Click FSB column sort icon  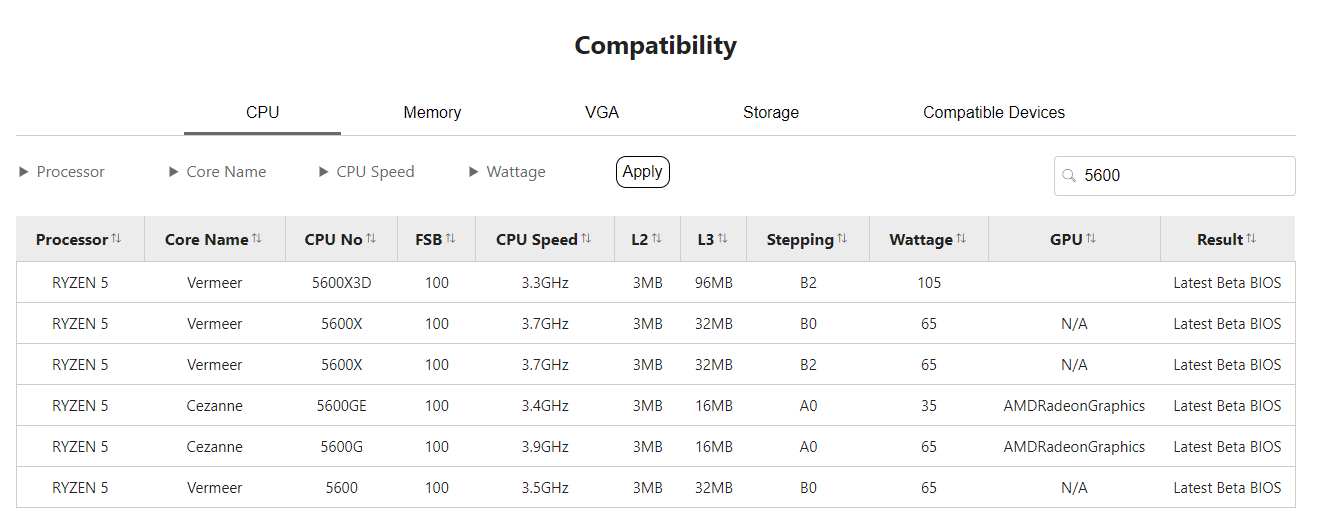point(450,239)
